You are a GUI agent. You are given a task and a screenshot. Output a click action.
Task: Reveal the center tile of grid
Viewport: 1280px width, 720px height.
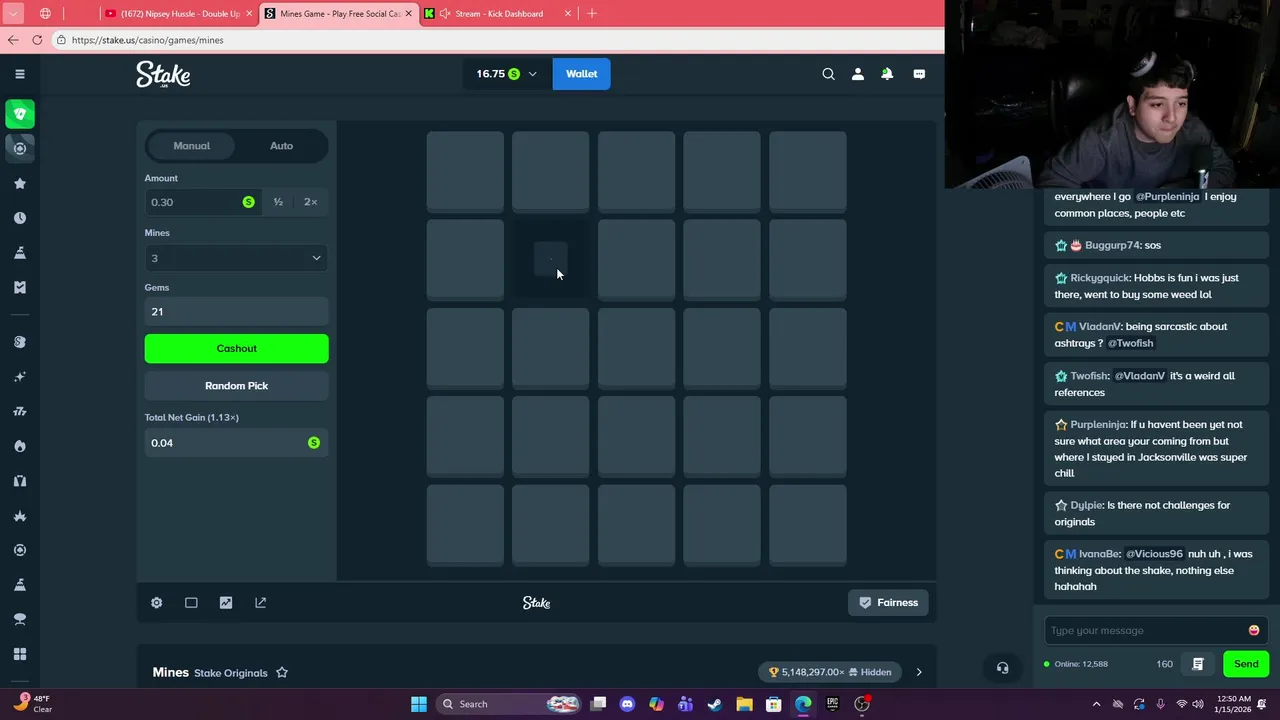(636, 347)
